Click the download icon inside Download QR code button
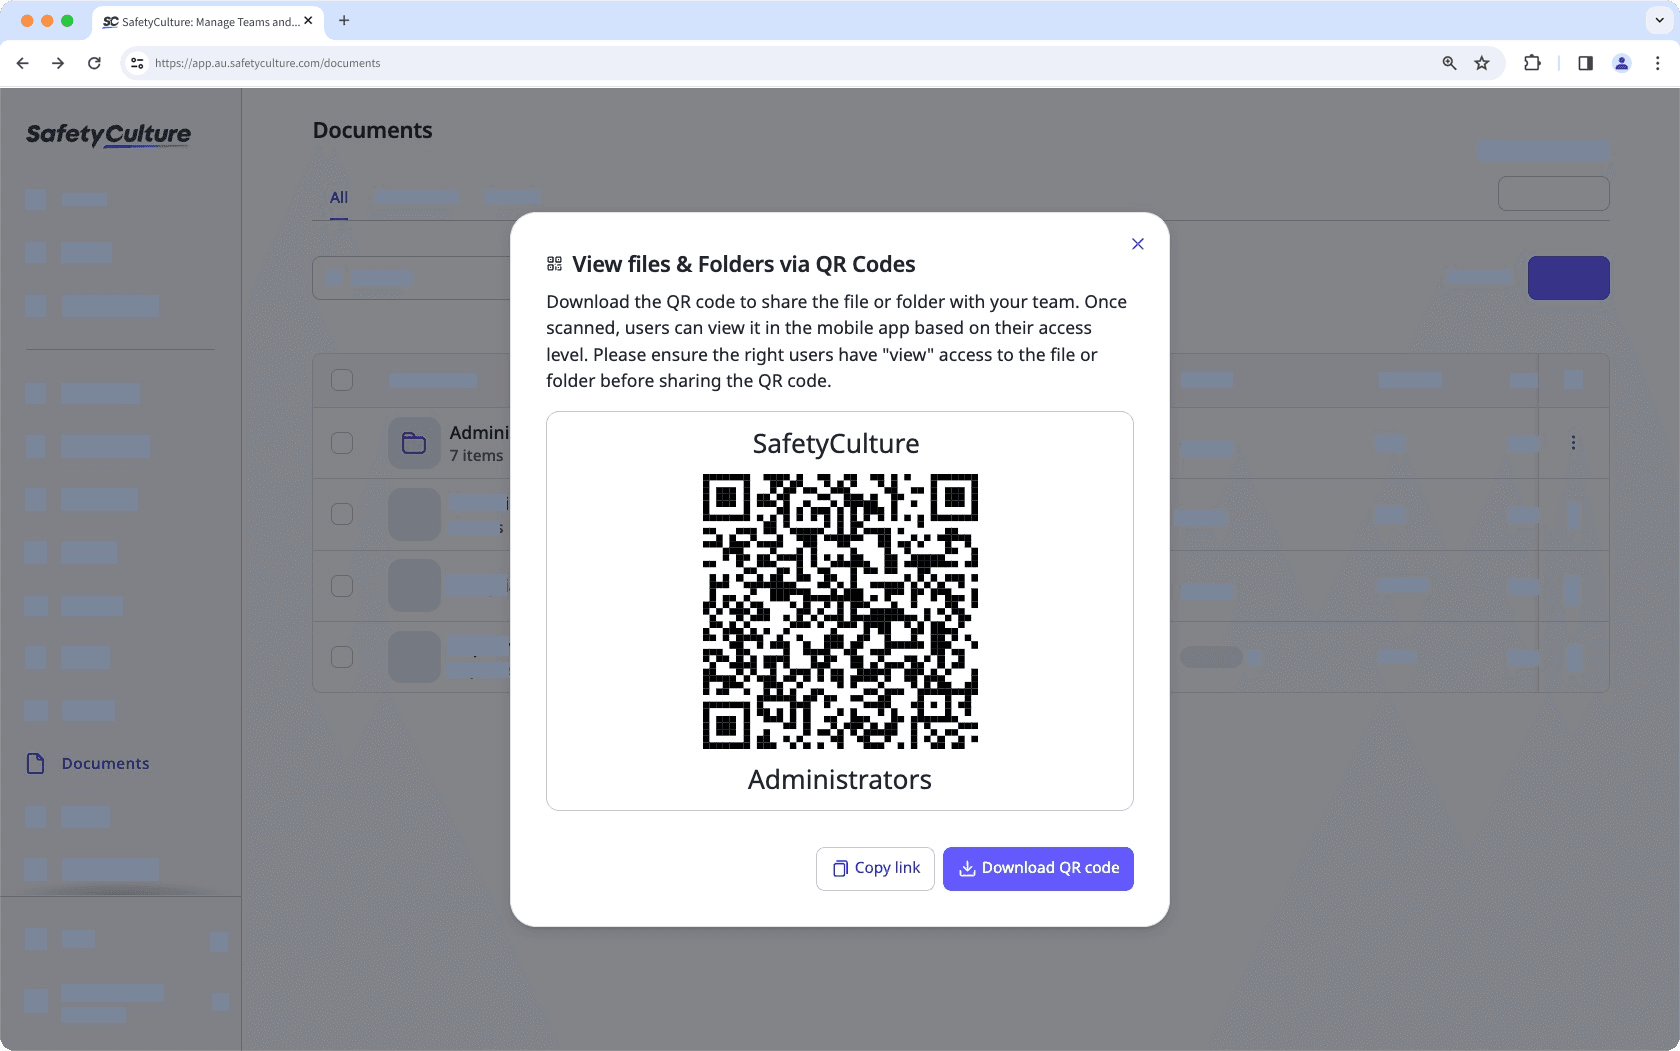Image resolution: width=1680 pixels, height=1051 pixels. pos(966,868)
